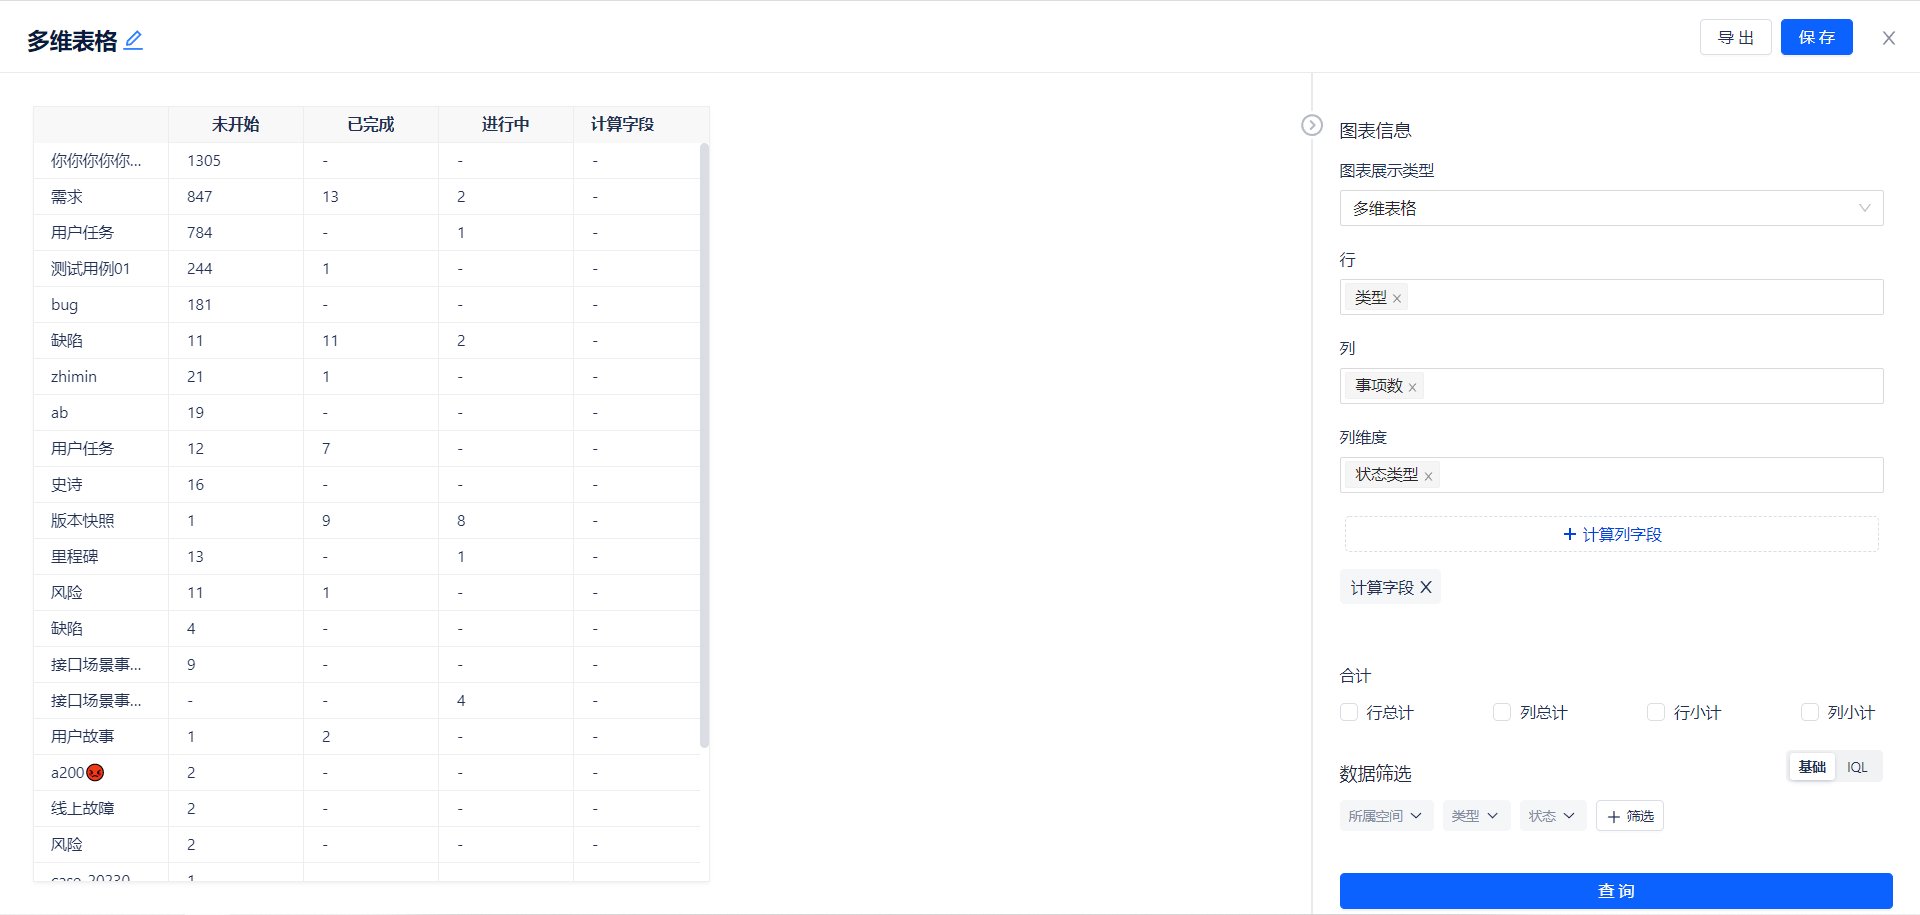Click the 列维度 field input area
The width and height of the screenshot is (1920, 915).
coord(1611,475)
